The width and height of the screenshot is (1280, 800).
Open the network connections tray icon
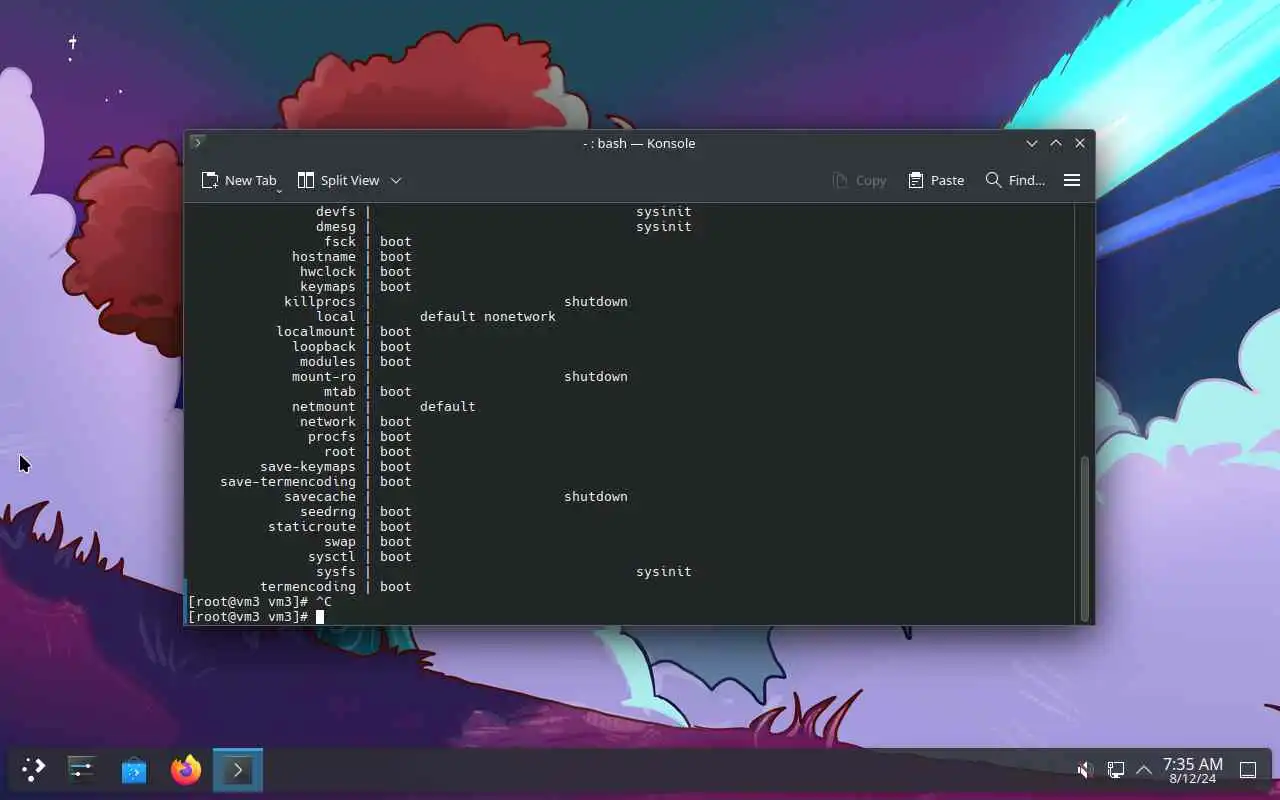pyautogui.click(x=1116, y=770)
